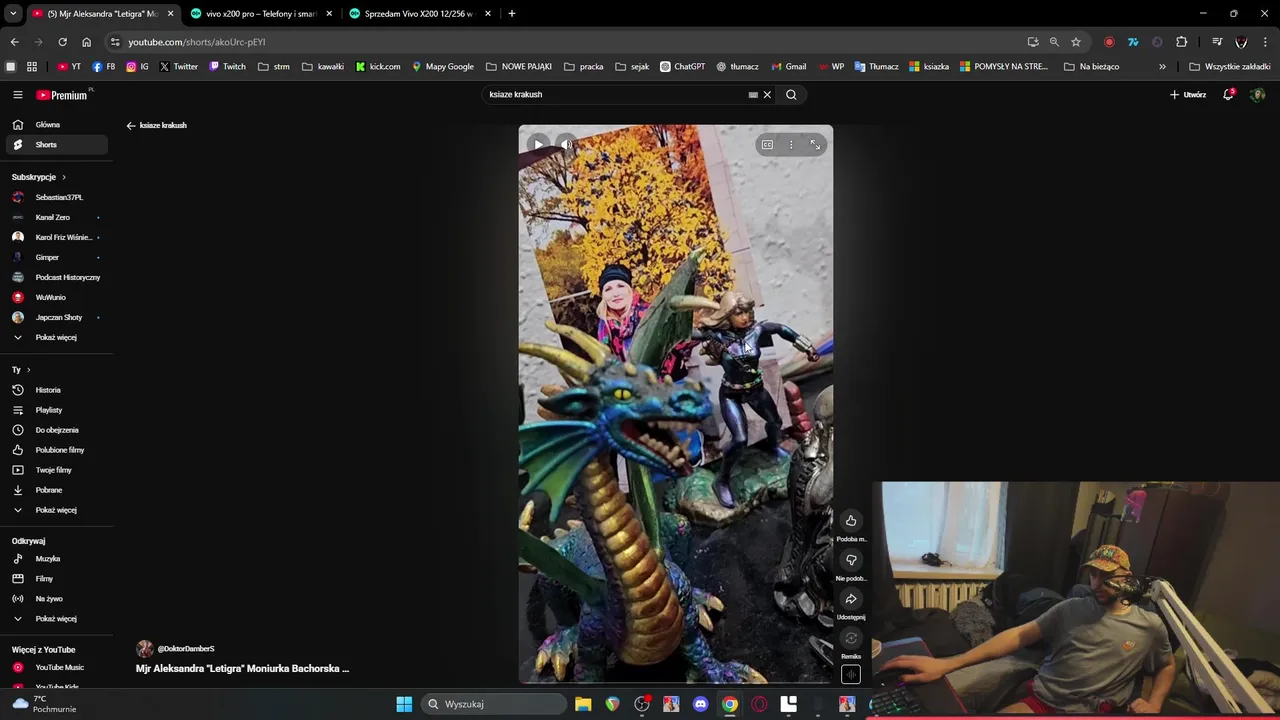
Task: Go back to 'ksiaze krakush' results
Action: point(157,126)
